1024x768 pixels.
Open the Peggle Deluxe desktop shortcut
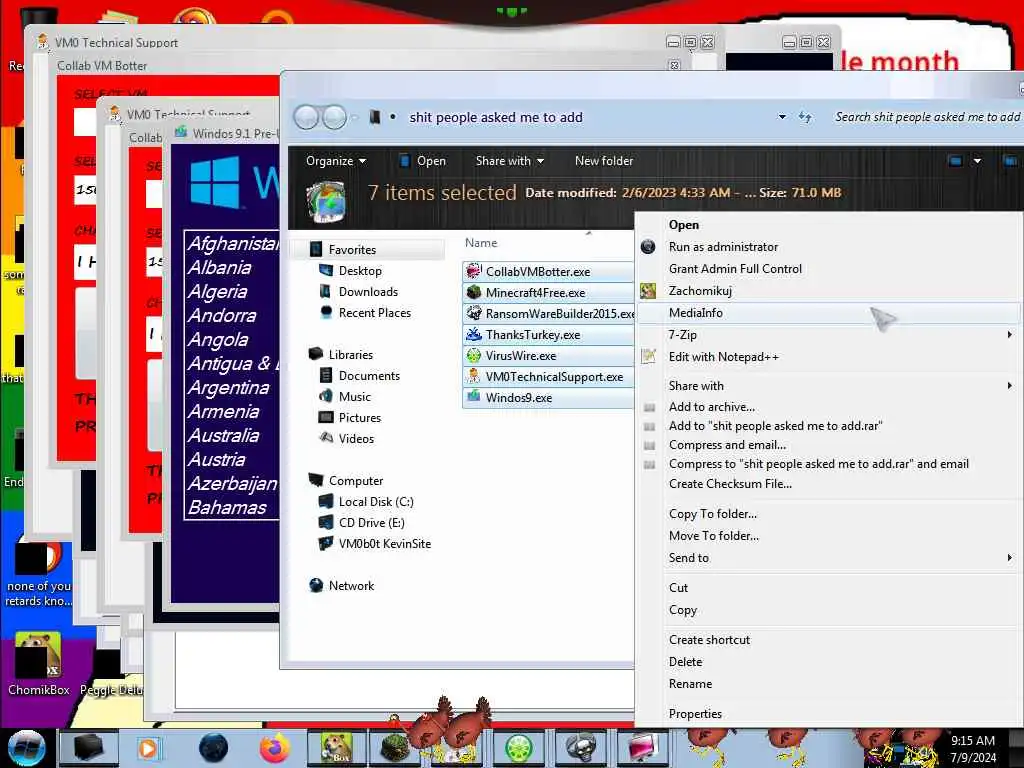(112, 673)
